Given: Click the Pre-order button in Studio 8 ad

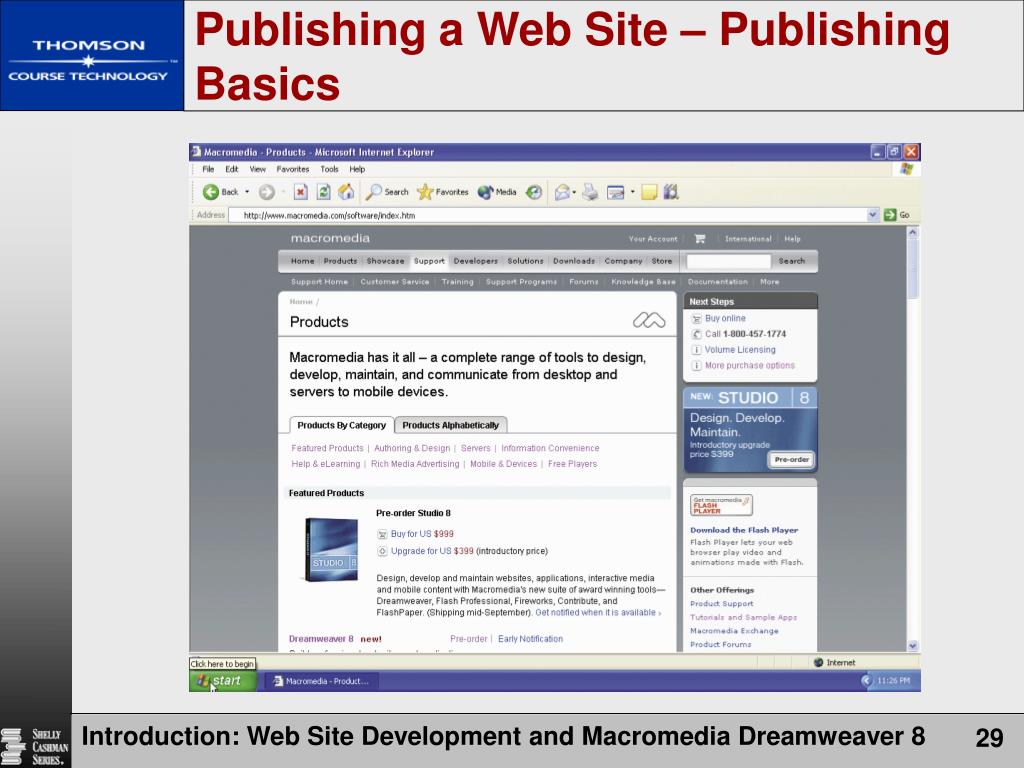Looking at the screenshot, I should pos(792,460).
